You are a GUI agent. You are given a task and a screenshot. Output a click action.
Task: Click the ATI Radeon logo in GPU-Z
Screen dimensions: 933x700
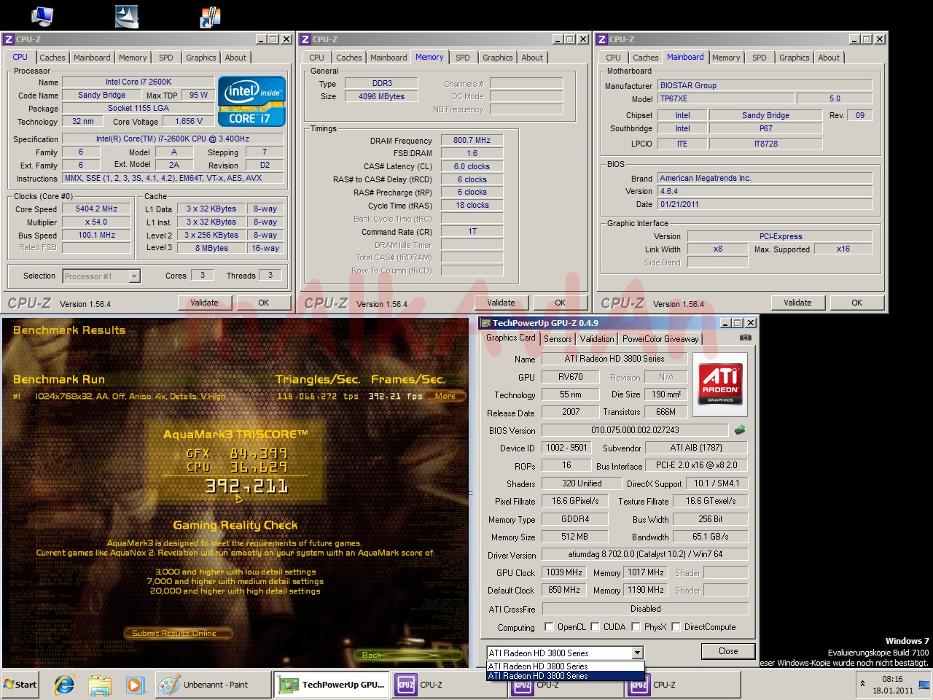point(720,384)
